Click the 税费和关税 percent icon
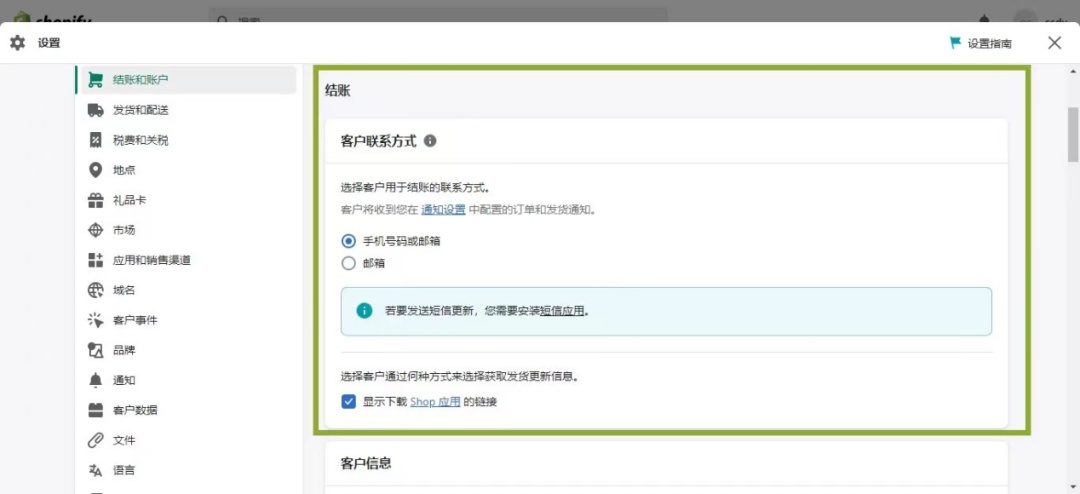The image size is (1080, 494). tap(96, 140)
